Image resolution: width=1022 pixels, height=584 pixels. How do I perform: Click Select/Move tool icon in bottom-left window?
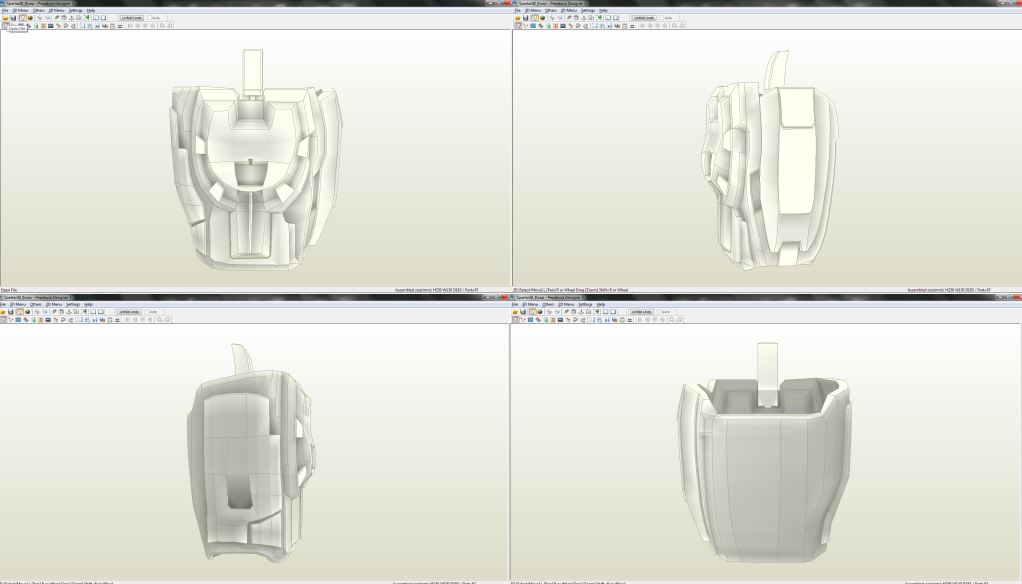(3, 319)
